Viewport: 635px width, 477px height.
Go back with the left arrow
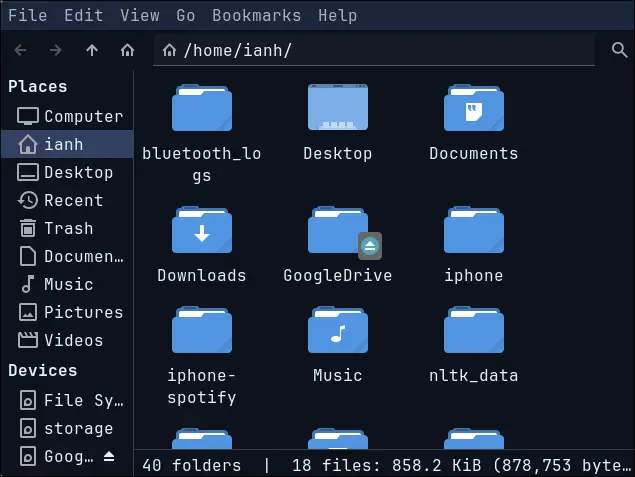[x=20, y=50]
